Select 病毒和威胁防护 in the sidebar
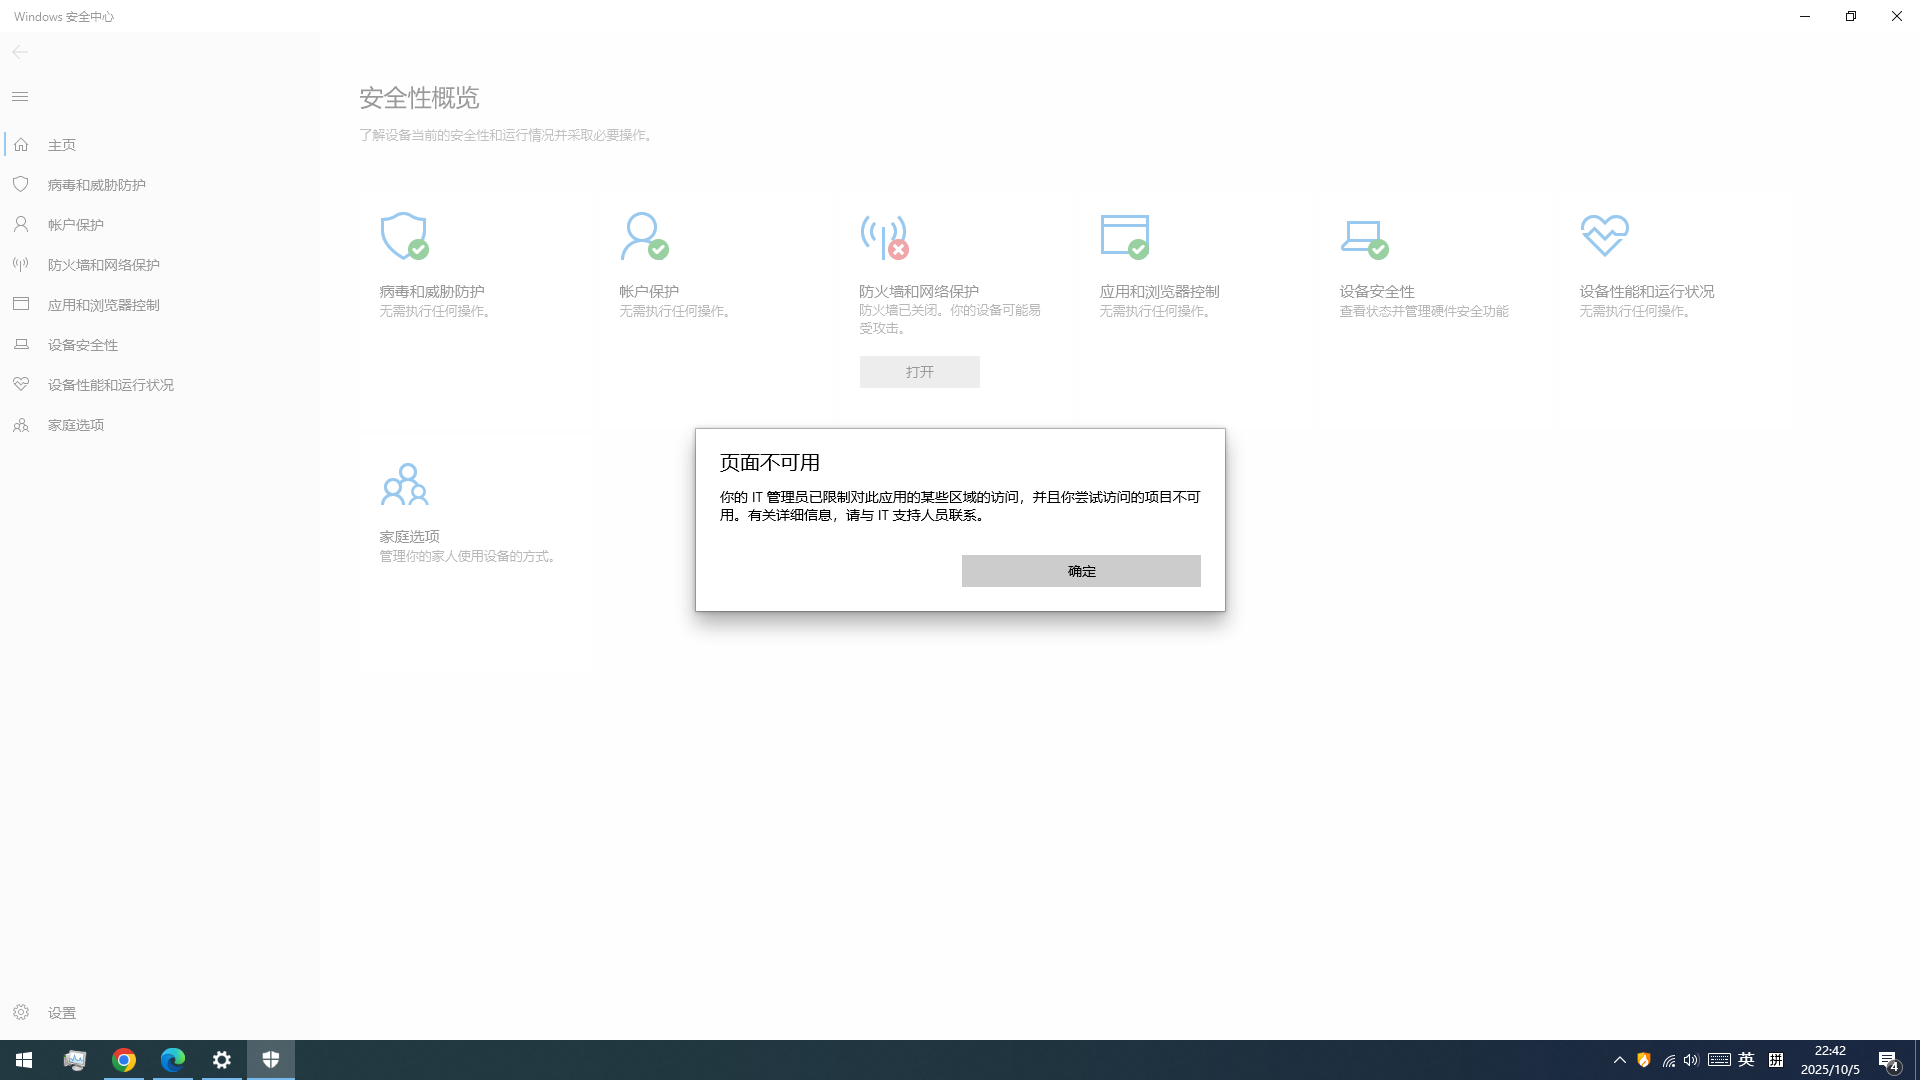This screenshot has height=1080, width=1920. [96, 185]
